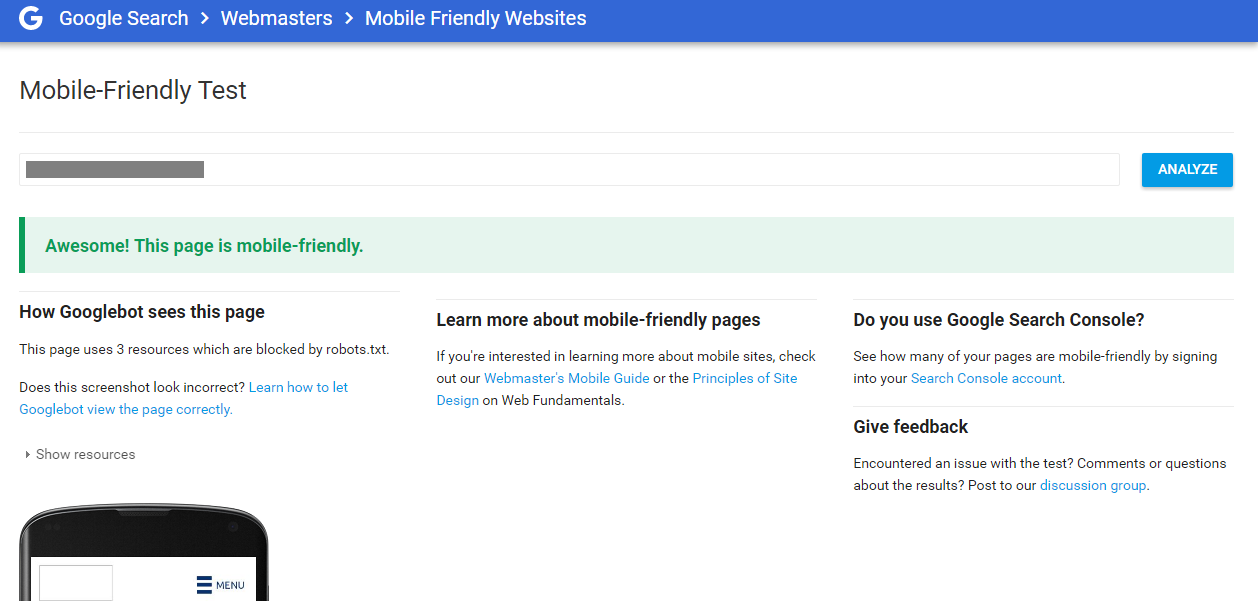This screenshot has height=601, width=1258.
Task: Click the Google G logo
Action: point(31,18)
